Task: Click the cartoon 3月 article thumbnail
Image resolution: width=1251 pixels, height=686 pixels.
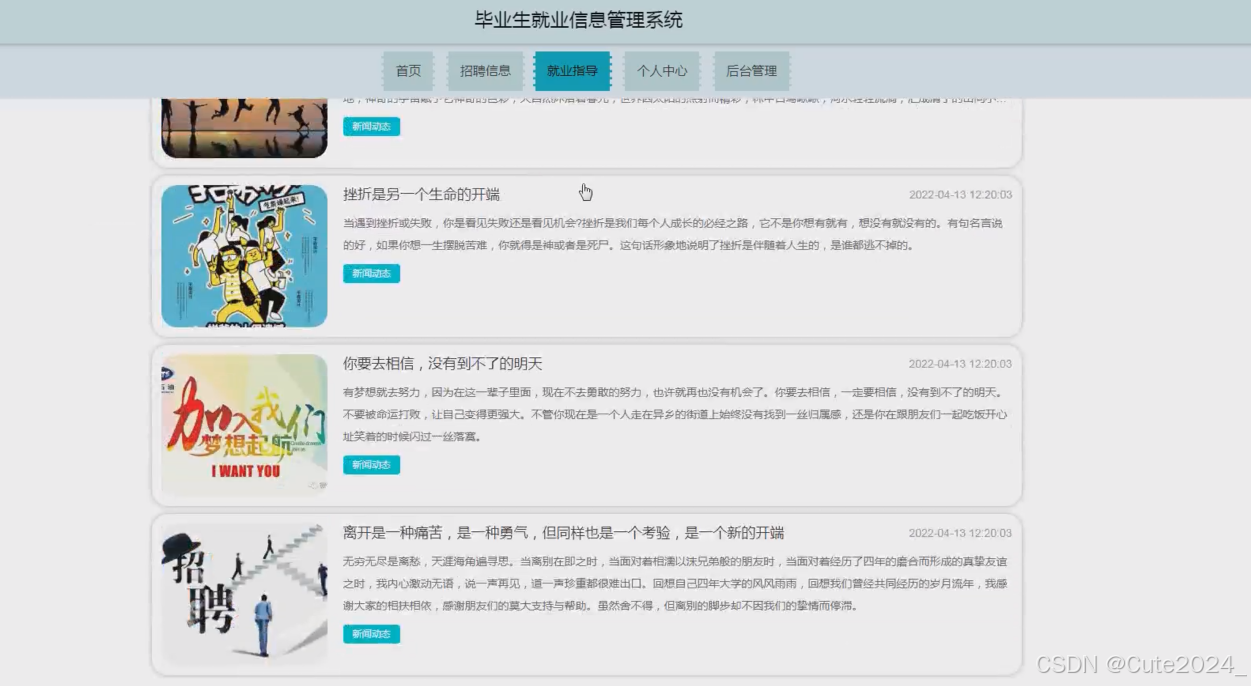Action: coord(243,254)
